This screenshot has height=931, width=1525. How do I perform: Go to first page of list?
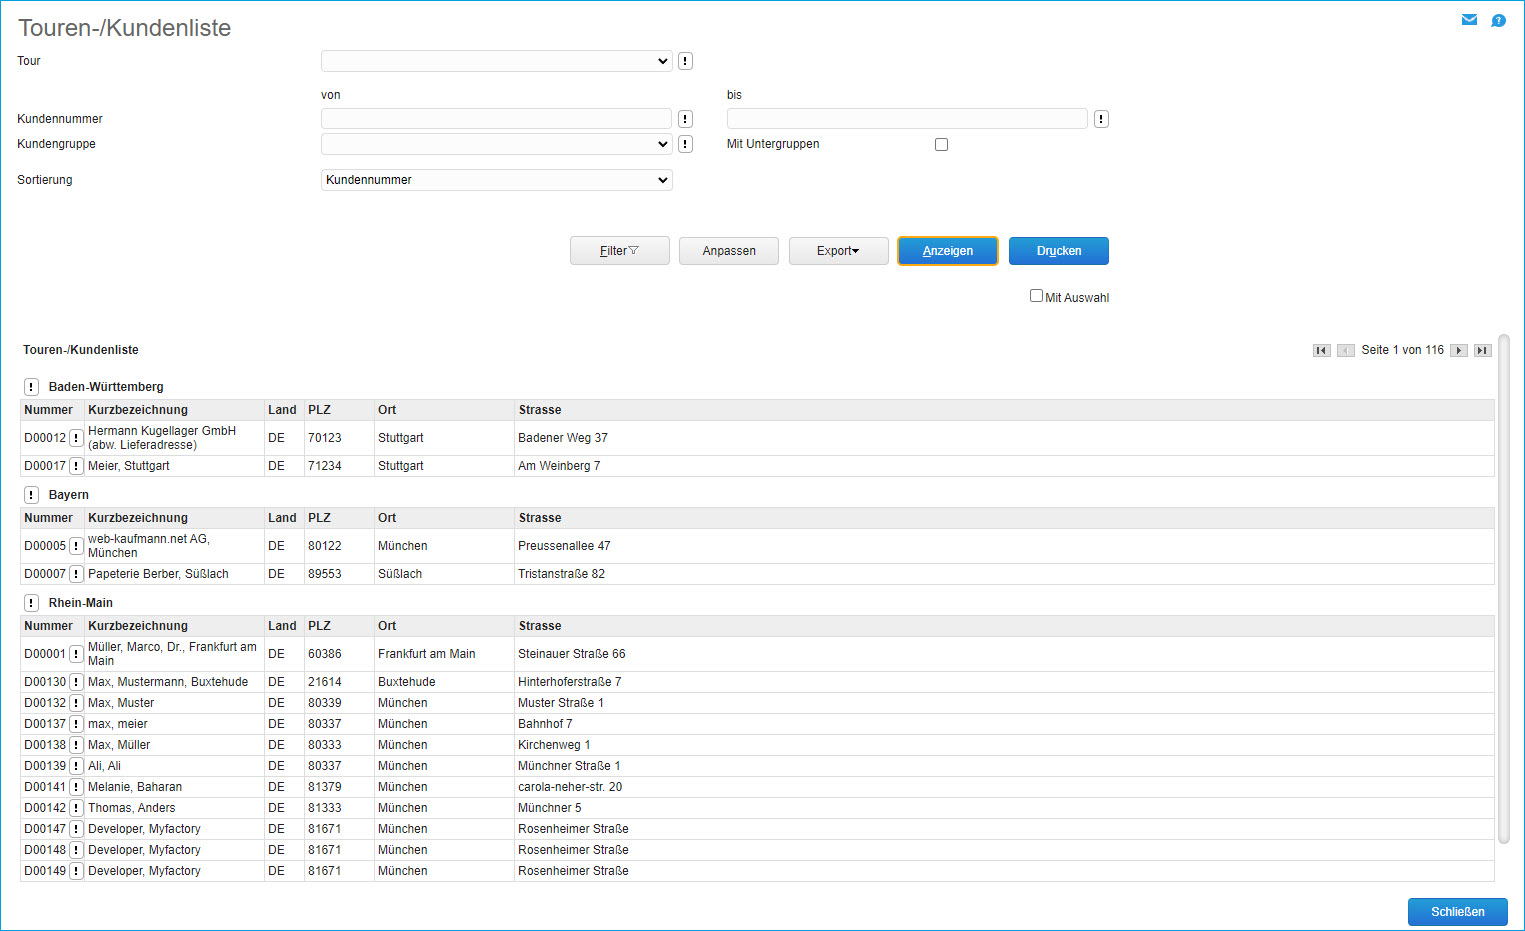pos(1322,350)
